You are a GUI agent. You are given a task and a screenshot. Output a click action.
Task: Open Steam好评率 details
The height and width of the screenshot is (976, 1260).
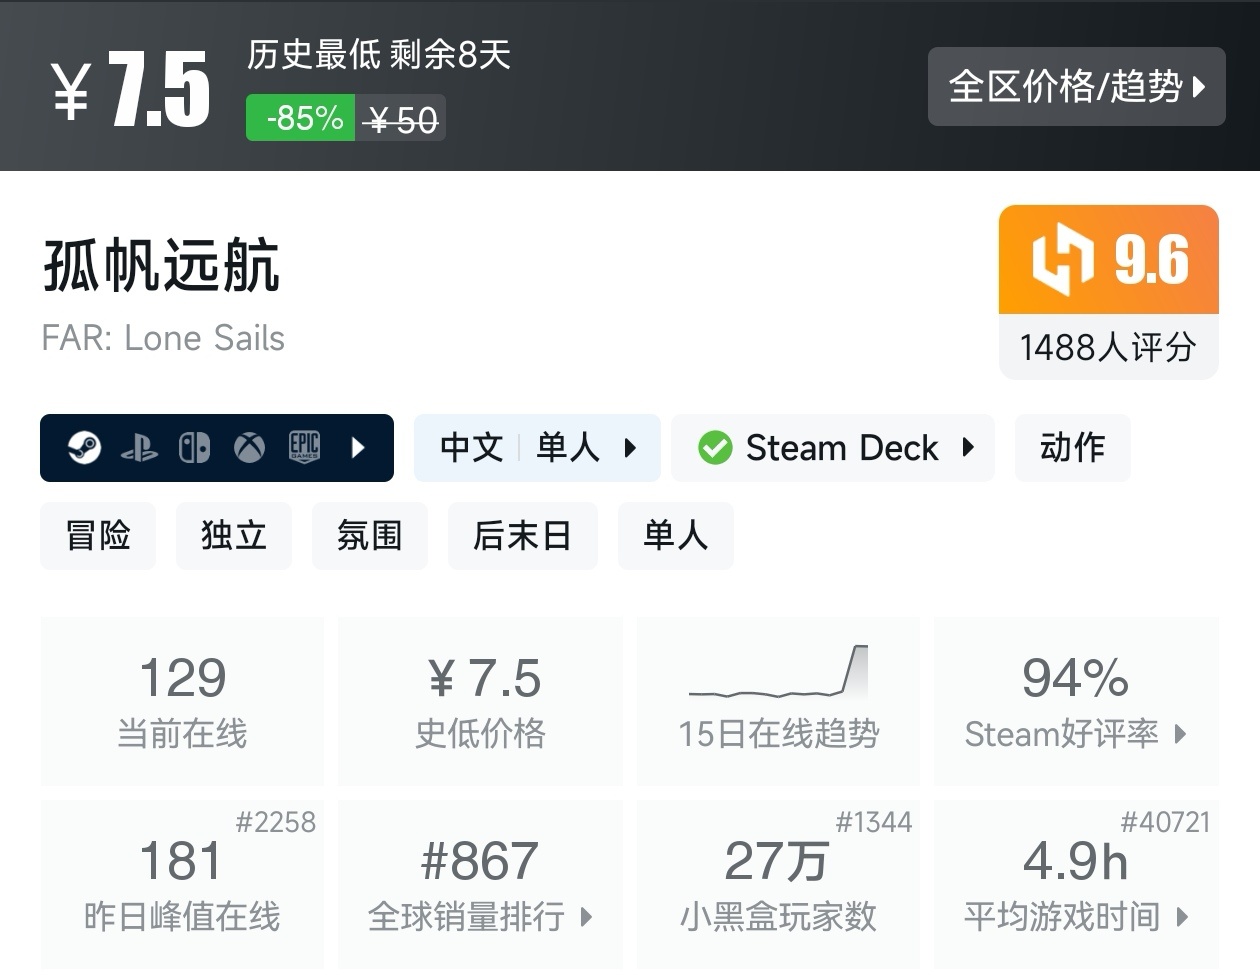click(1075, 735)
